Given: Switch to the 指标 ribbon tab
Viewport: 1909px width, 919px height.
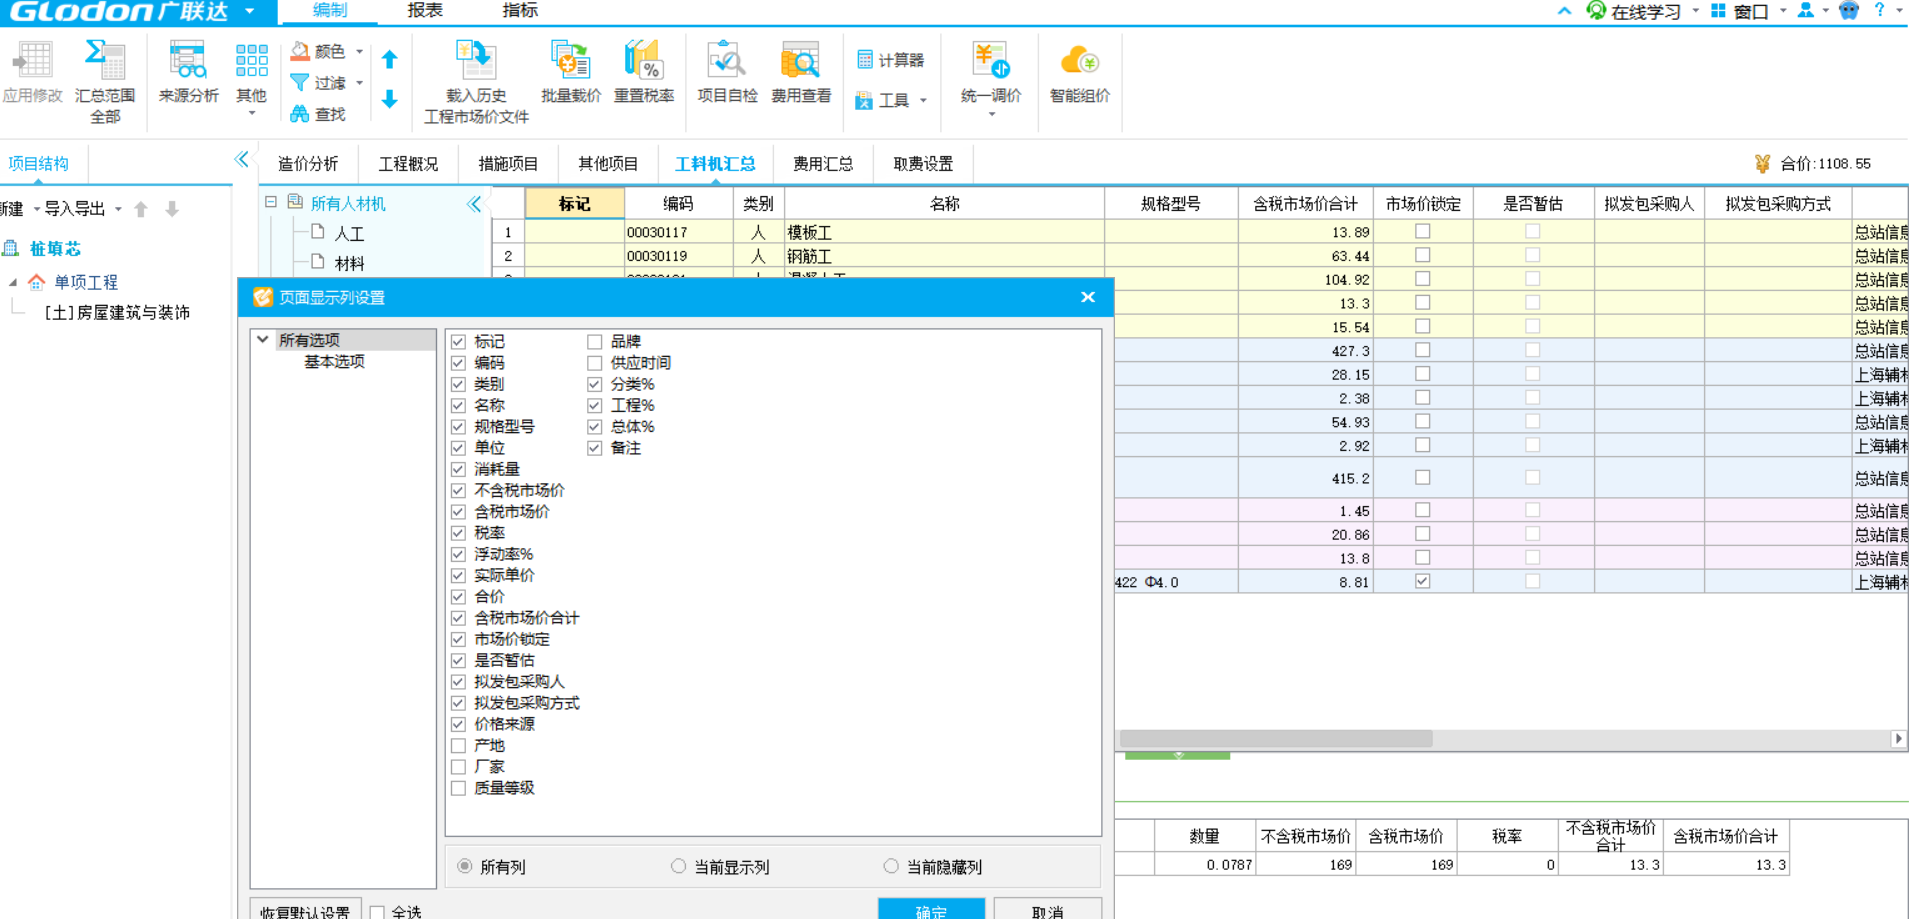Looking at the screenshot, I should (x=520, y=10).
